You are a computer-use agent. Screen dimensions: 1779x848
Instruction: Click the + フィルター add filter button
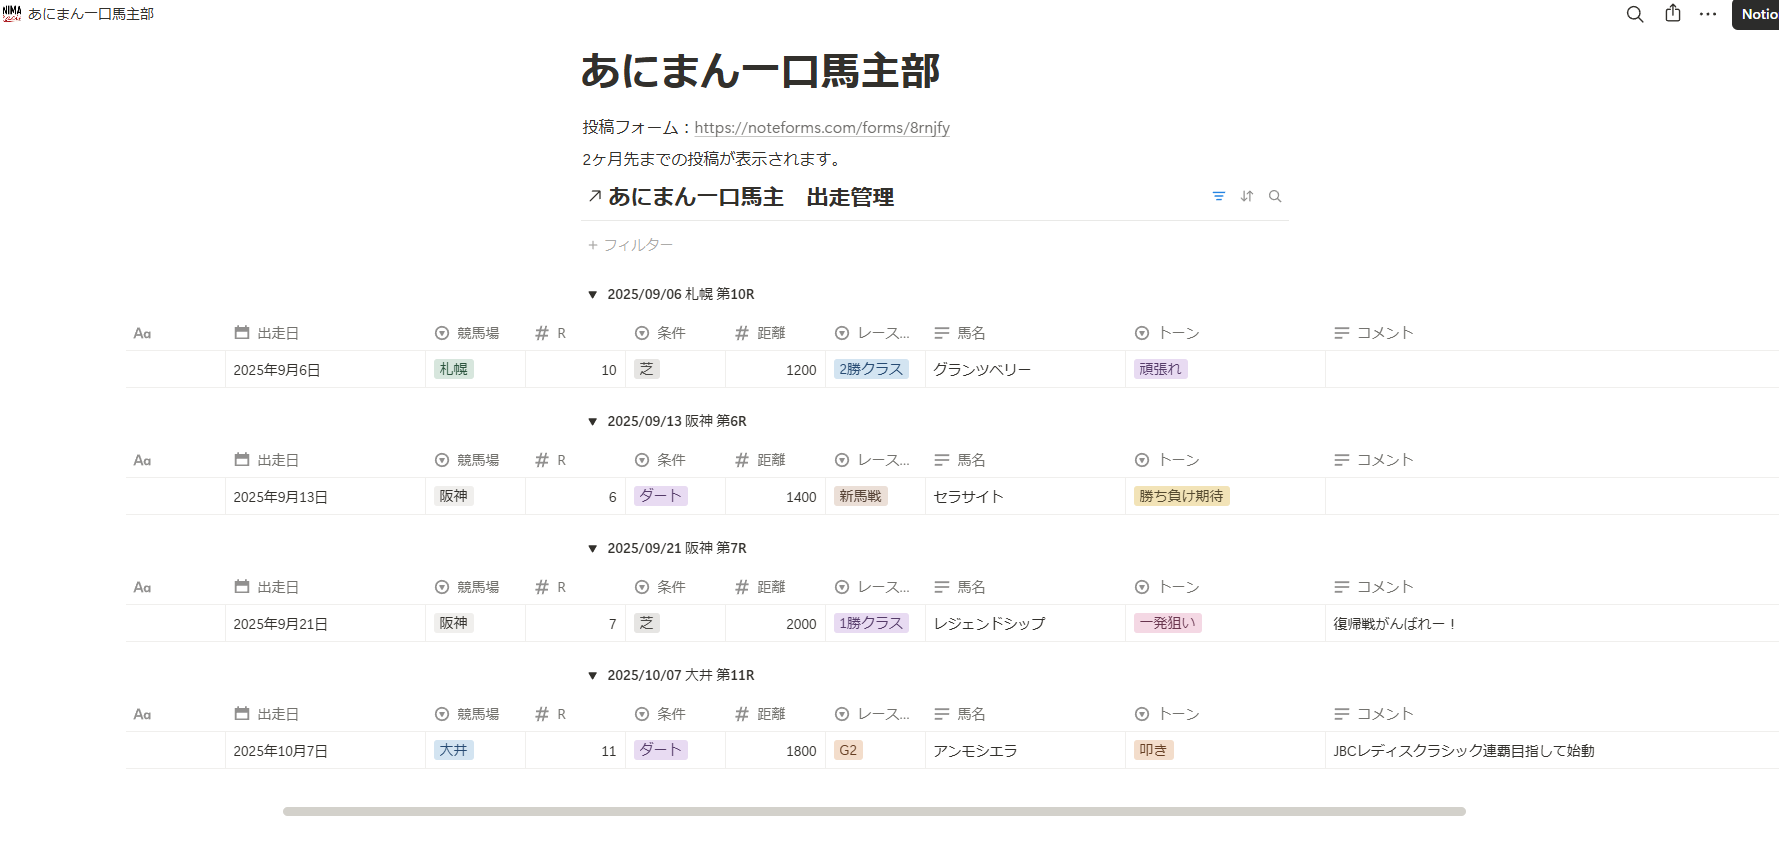tap(630, 245)
